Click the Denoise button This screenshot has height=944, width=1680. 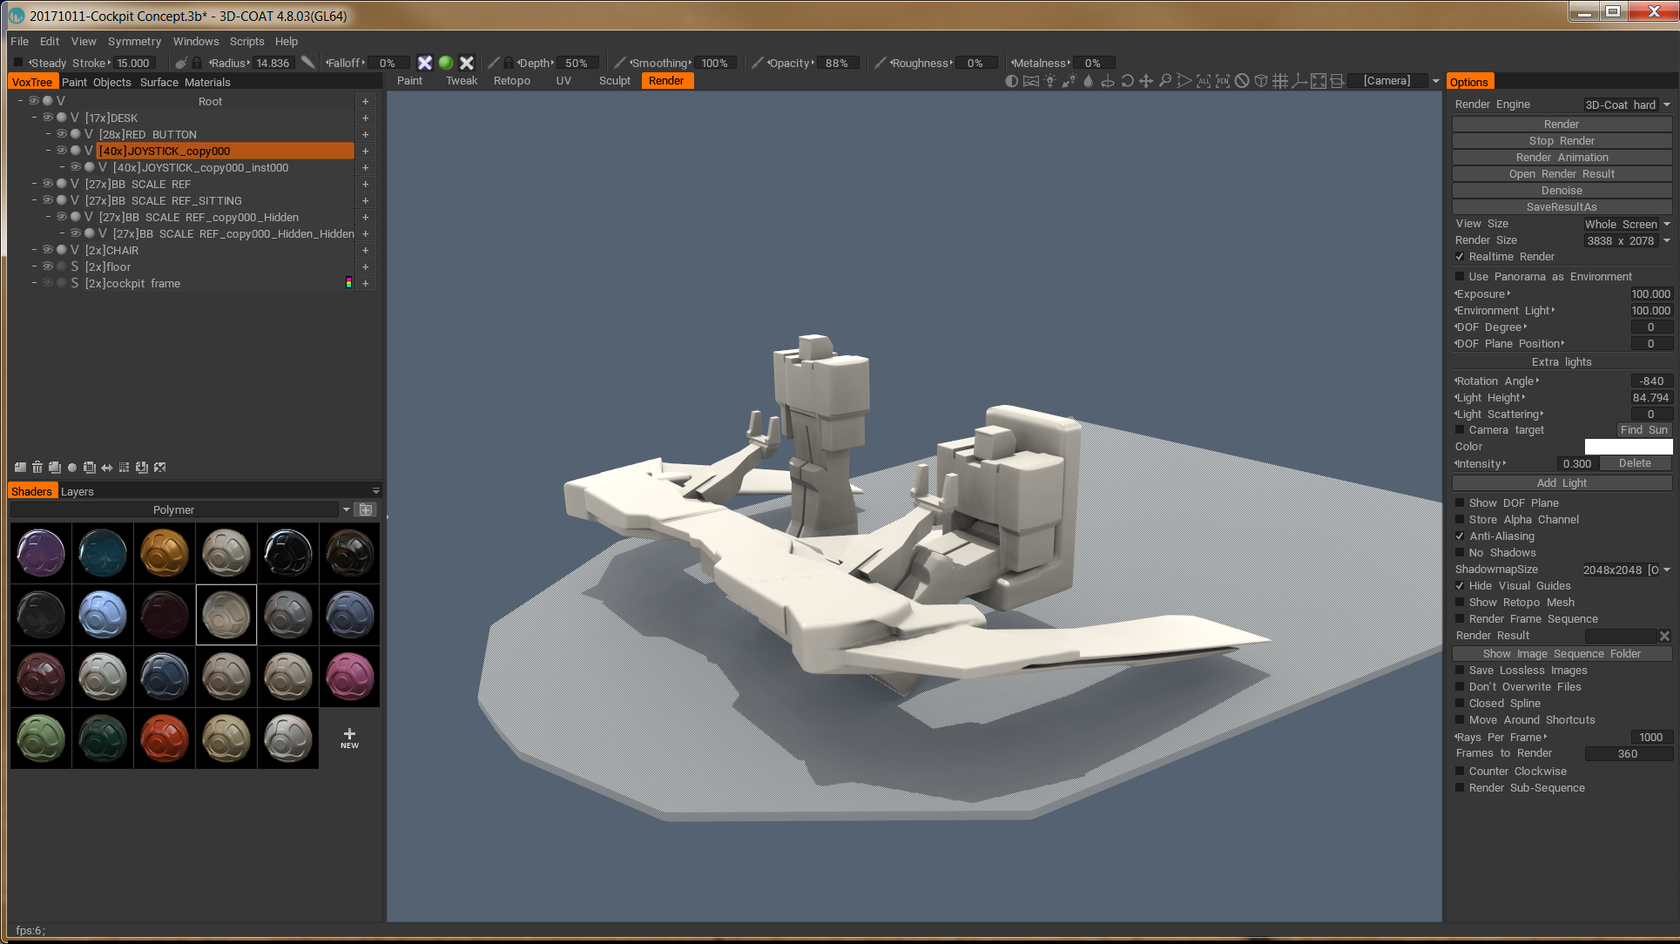point(1562,191)
